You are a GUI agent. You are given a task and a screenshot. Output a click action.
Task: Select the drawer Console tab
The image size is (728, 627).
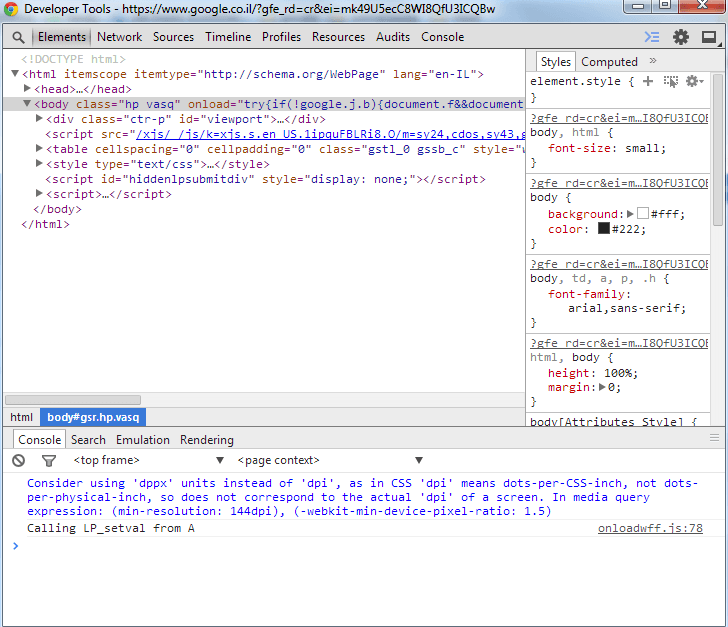pyautogui.click(x=39, y=440)
